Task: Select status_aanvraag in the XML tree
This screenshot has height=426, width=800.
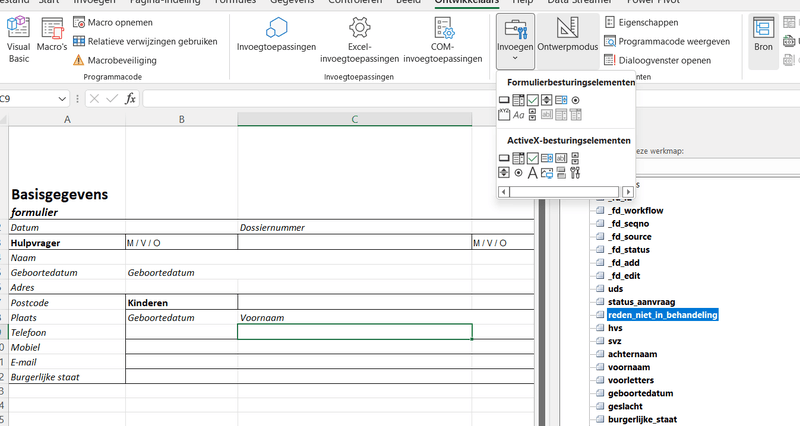Action: 641,302
